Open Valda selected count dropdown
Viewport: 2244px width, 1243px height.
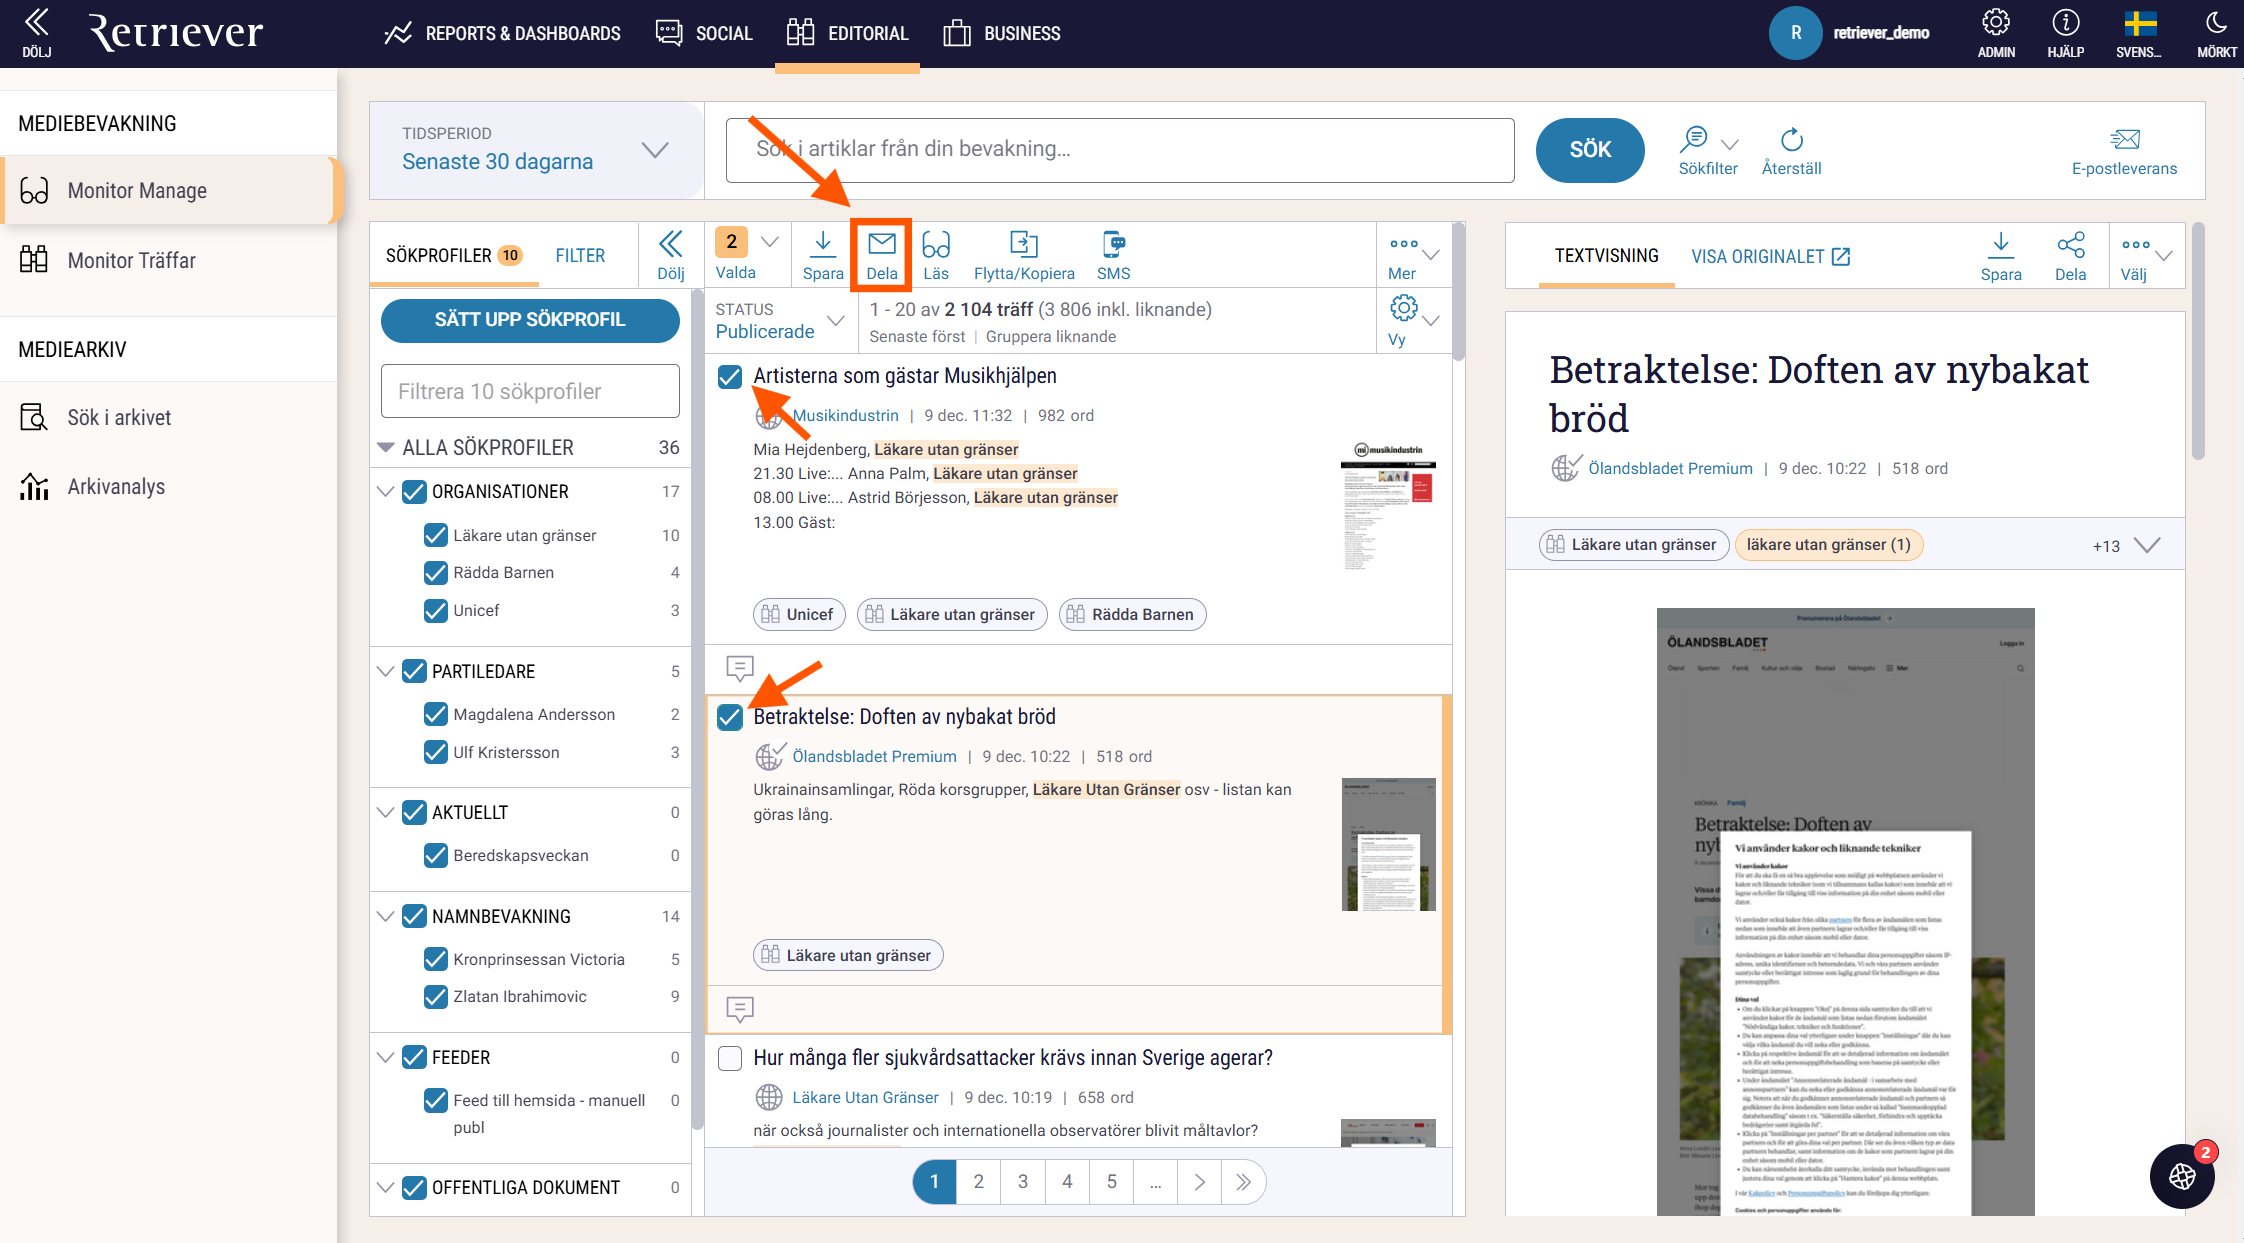coord(746,255)
